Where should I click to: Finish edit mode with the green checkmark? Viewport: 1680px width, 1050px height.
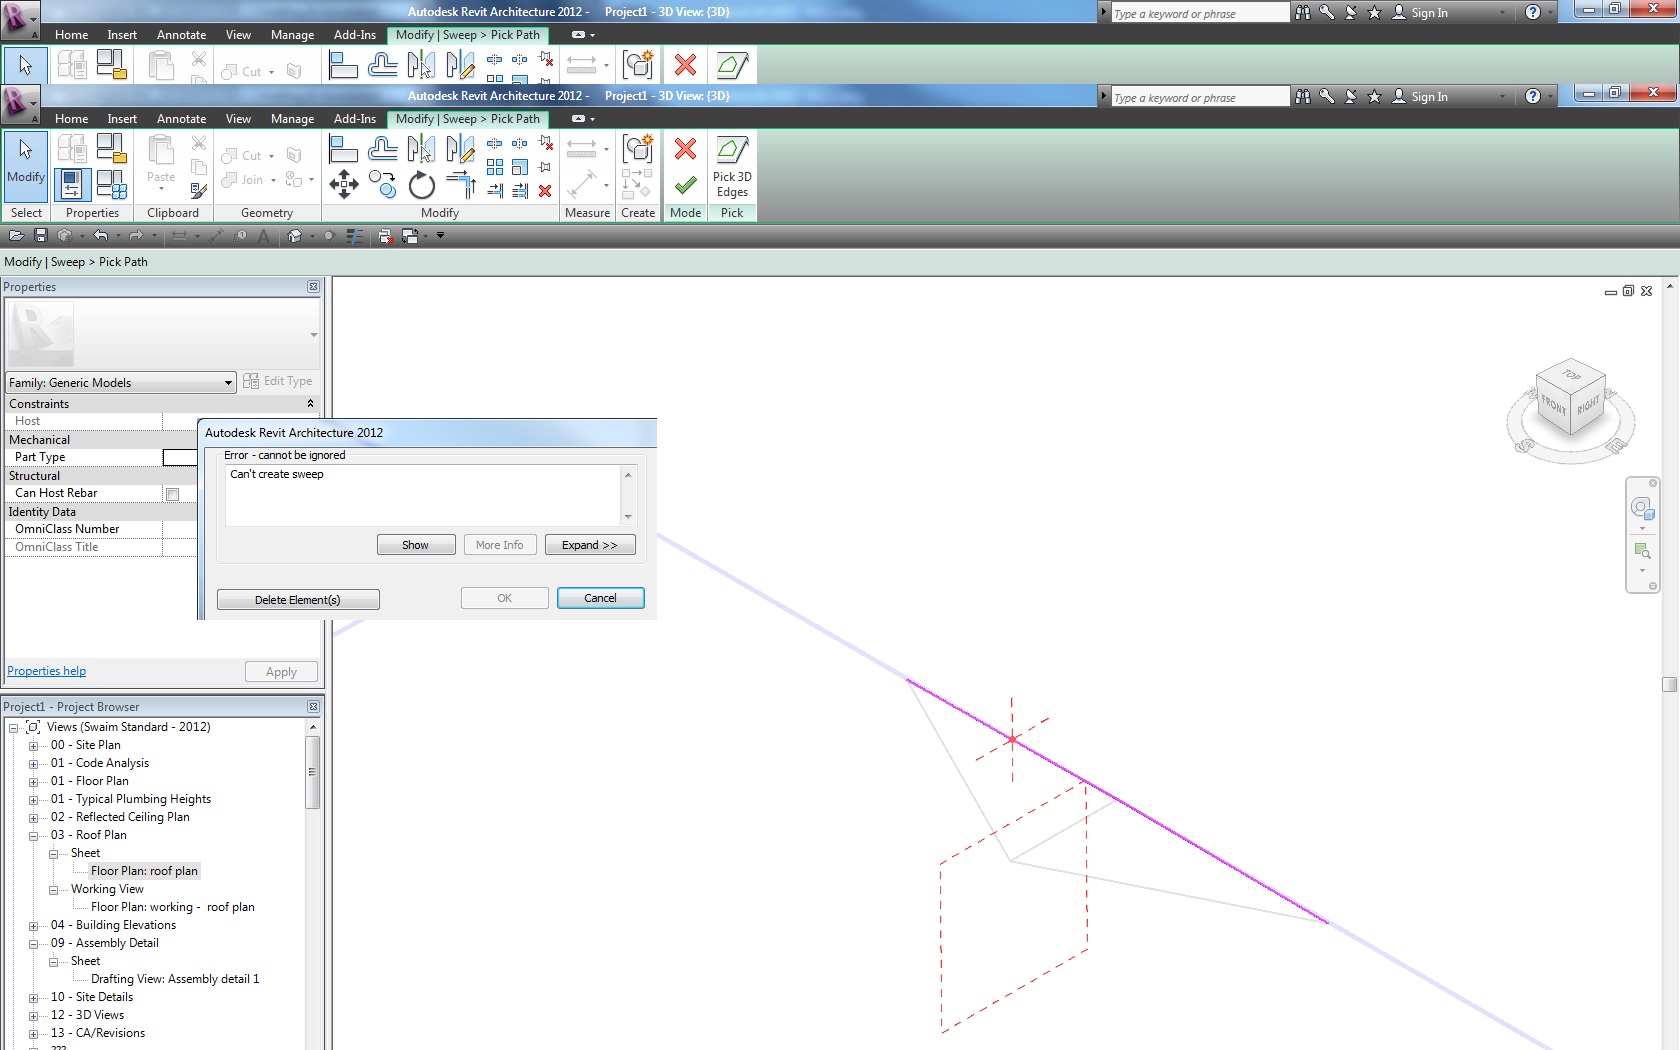click(x=685, y=185)
